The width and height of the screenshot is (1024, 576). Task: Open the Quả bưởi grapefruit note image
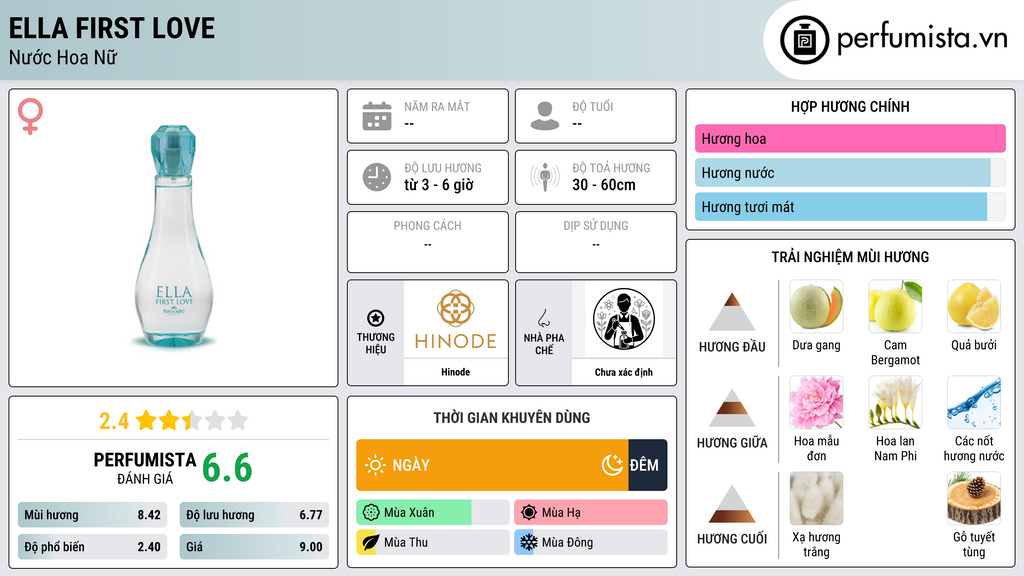pyautogui.click(x=974, y=306)
